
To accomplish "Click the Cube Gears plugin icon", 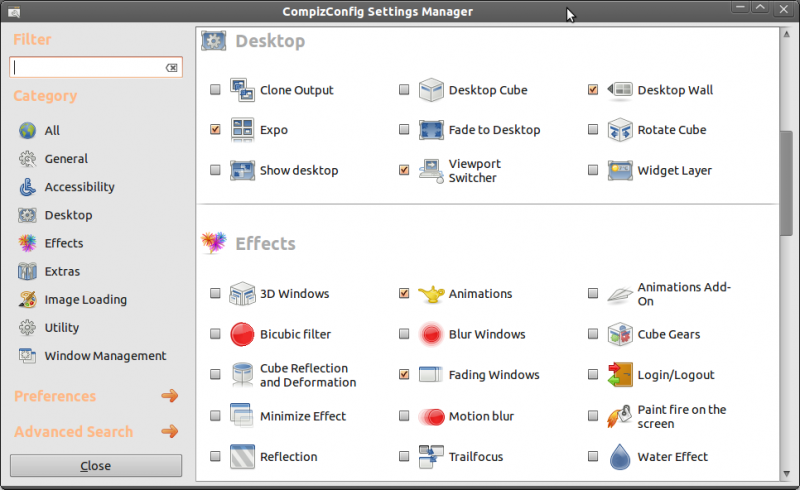I will click(x=620, y=335).
